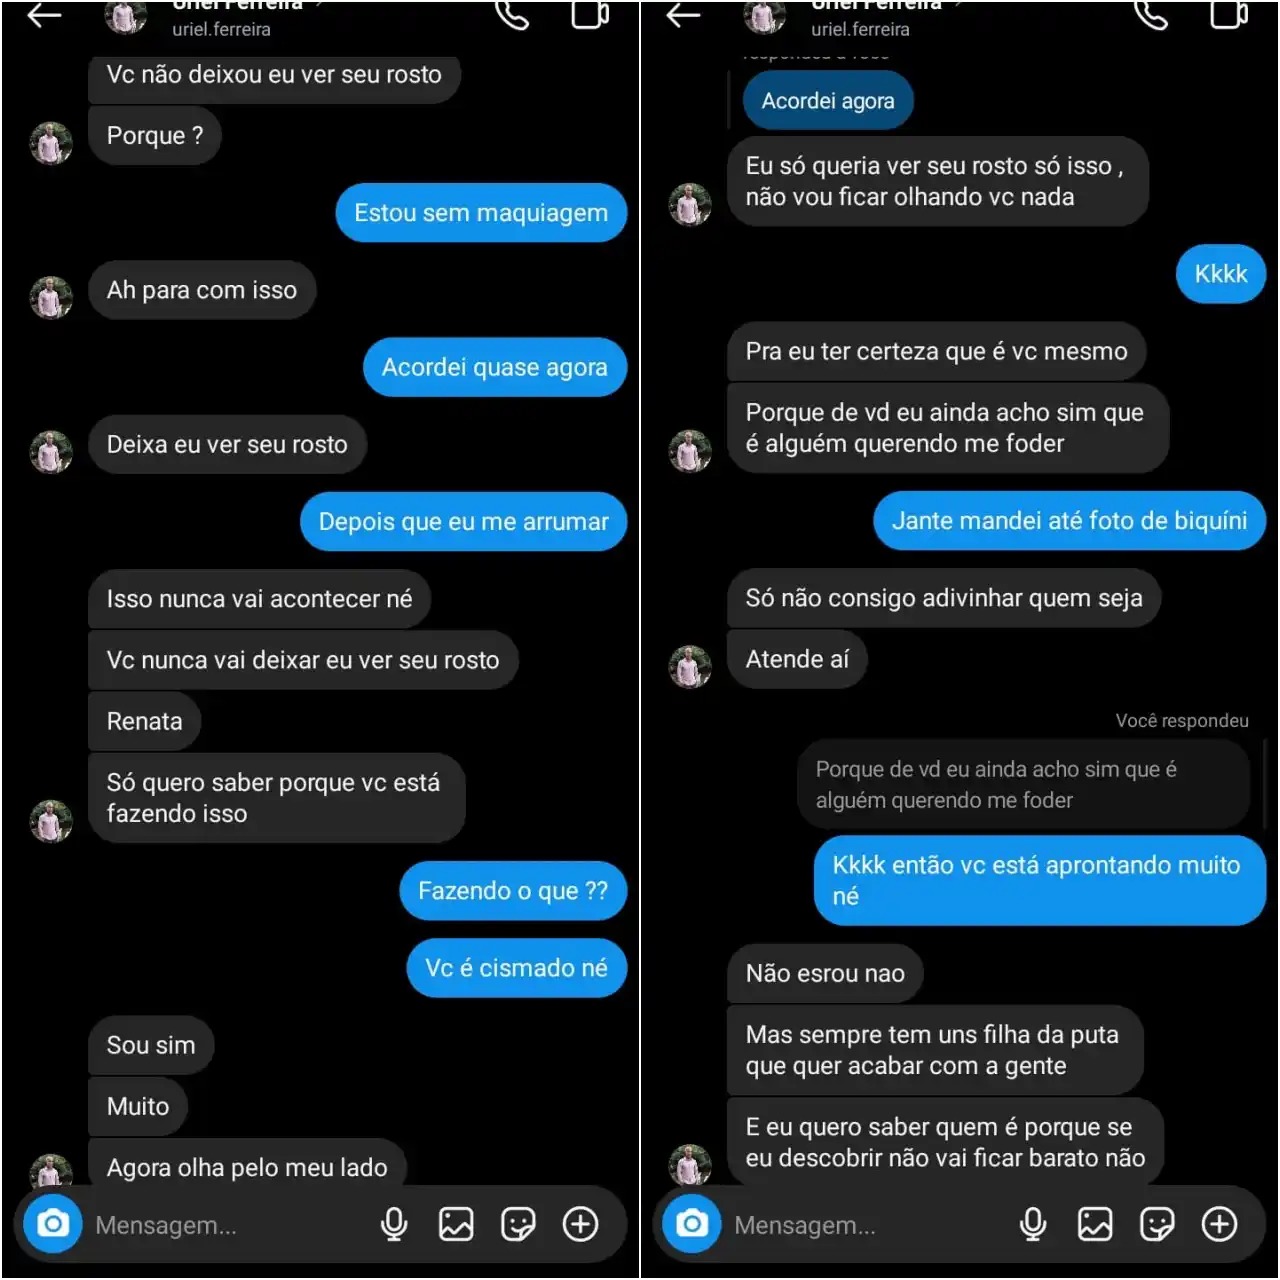Tap the back arrow in right chat
This screenshot has width=1280, height=1280.
(683, 15)
